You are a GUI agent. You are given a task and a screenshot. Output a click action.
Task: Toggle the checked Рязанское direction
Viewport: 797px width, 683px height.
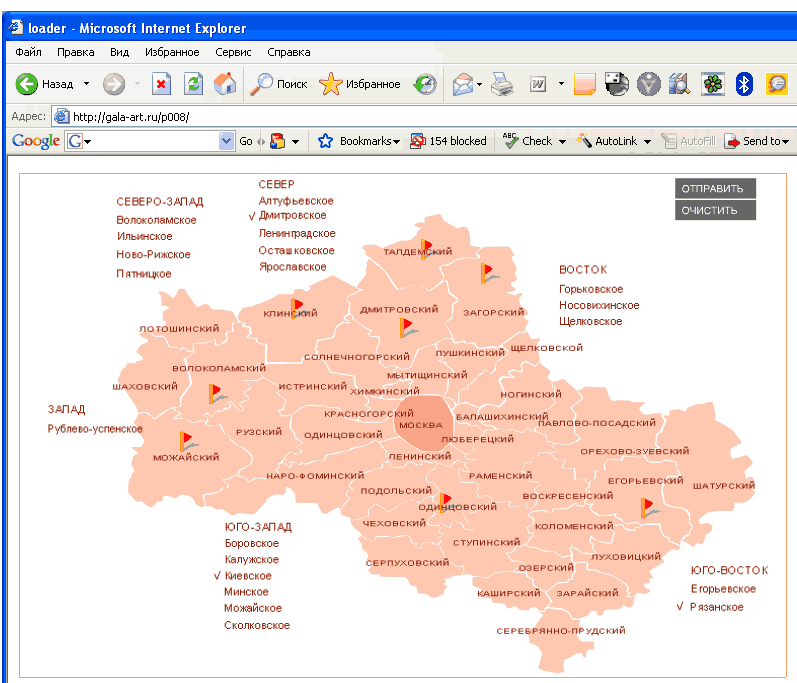click(x=716, y=607)
